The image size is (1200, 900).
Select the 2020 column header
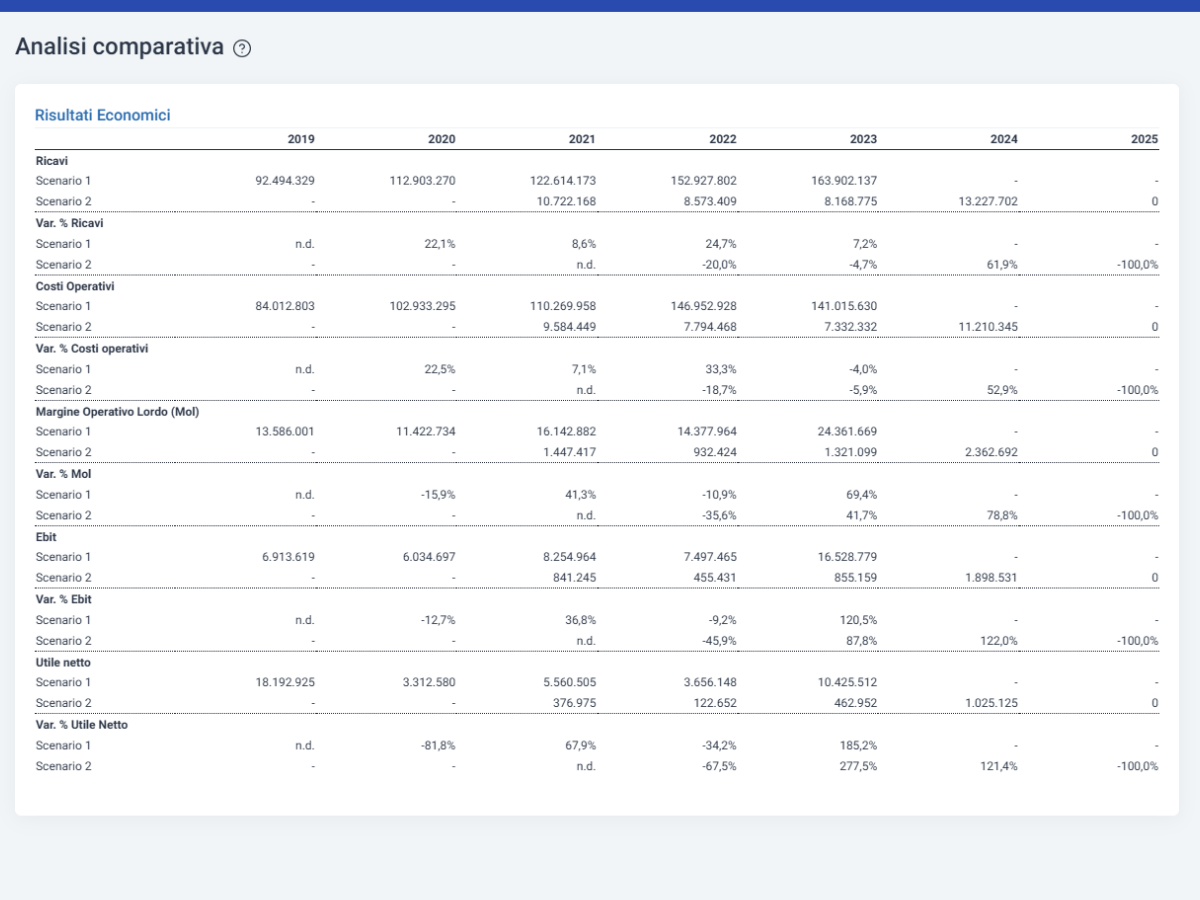(x=442, y=139)
